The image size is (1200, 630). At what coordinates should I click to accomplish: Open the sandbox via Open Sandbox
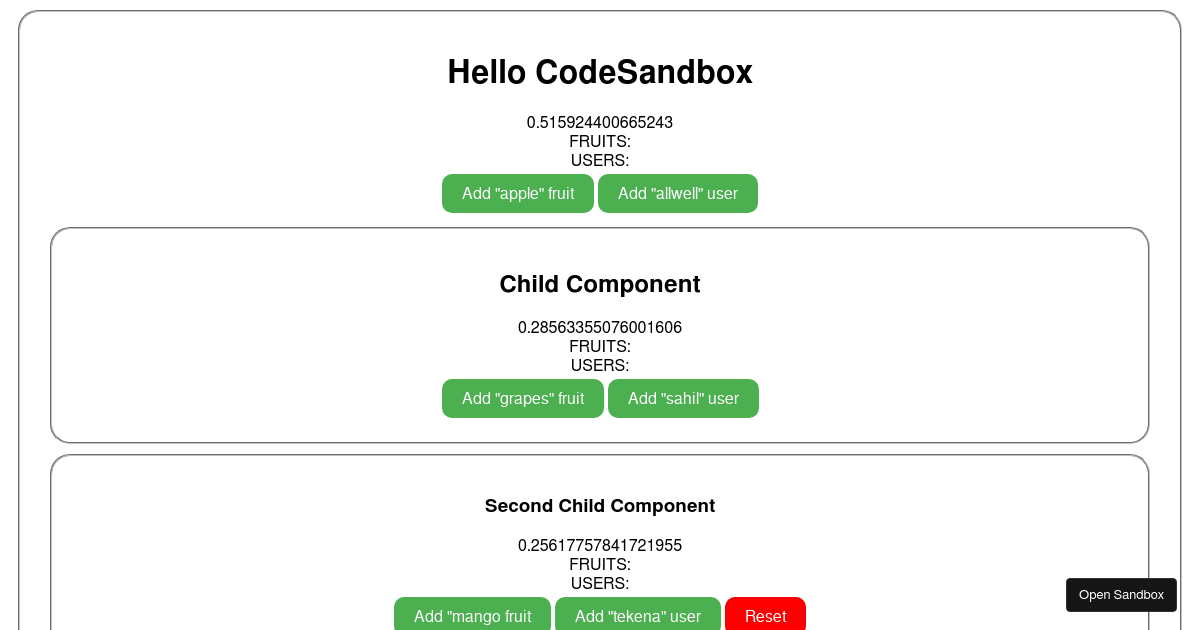pos(1121,595)
